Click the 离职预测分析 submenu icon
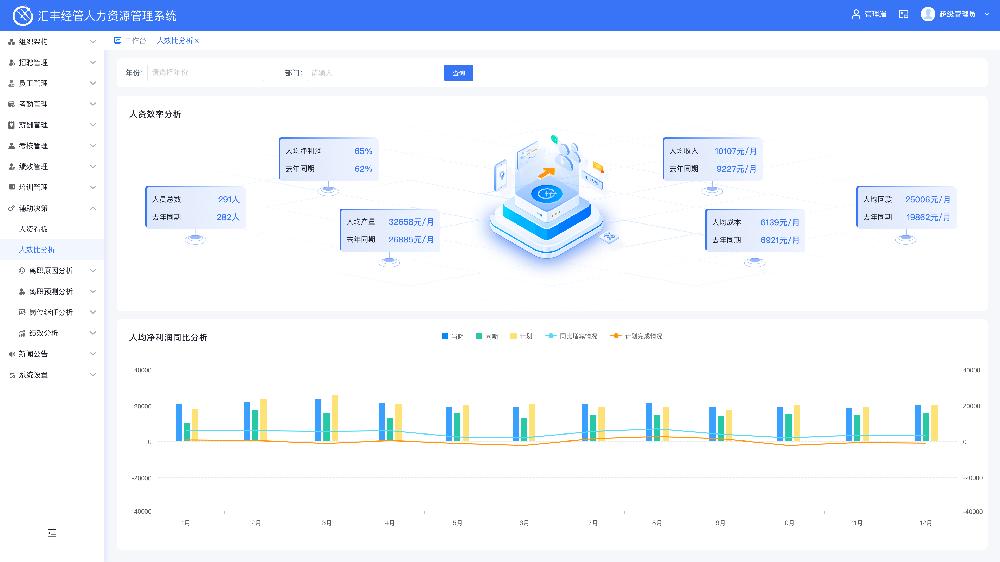 tap(22, 292)
